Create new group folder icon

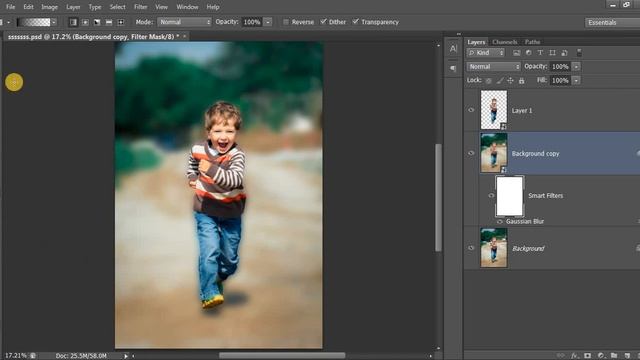pyautogui.click(x=614, y=356)
